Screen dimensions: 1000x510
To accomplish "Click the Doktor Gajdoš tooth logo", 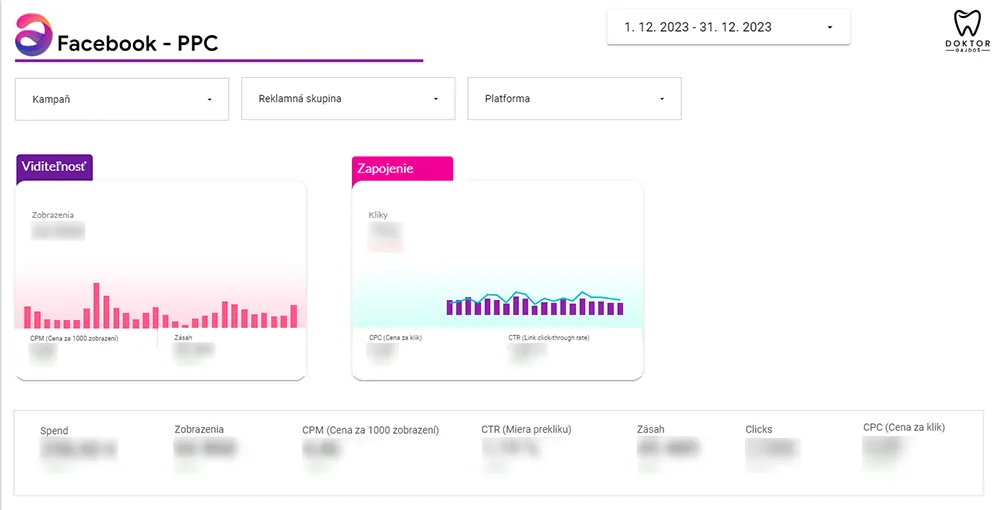I will tap(967, 30).
